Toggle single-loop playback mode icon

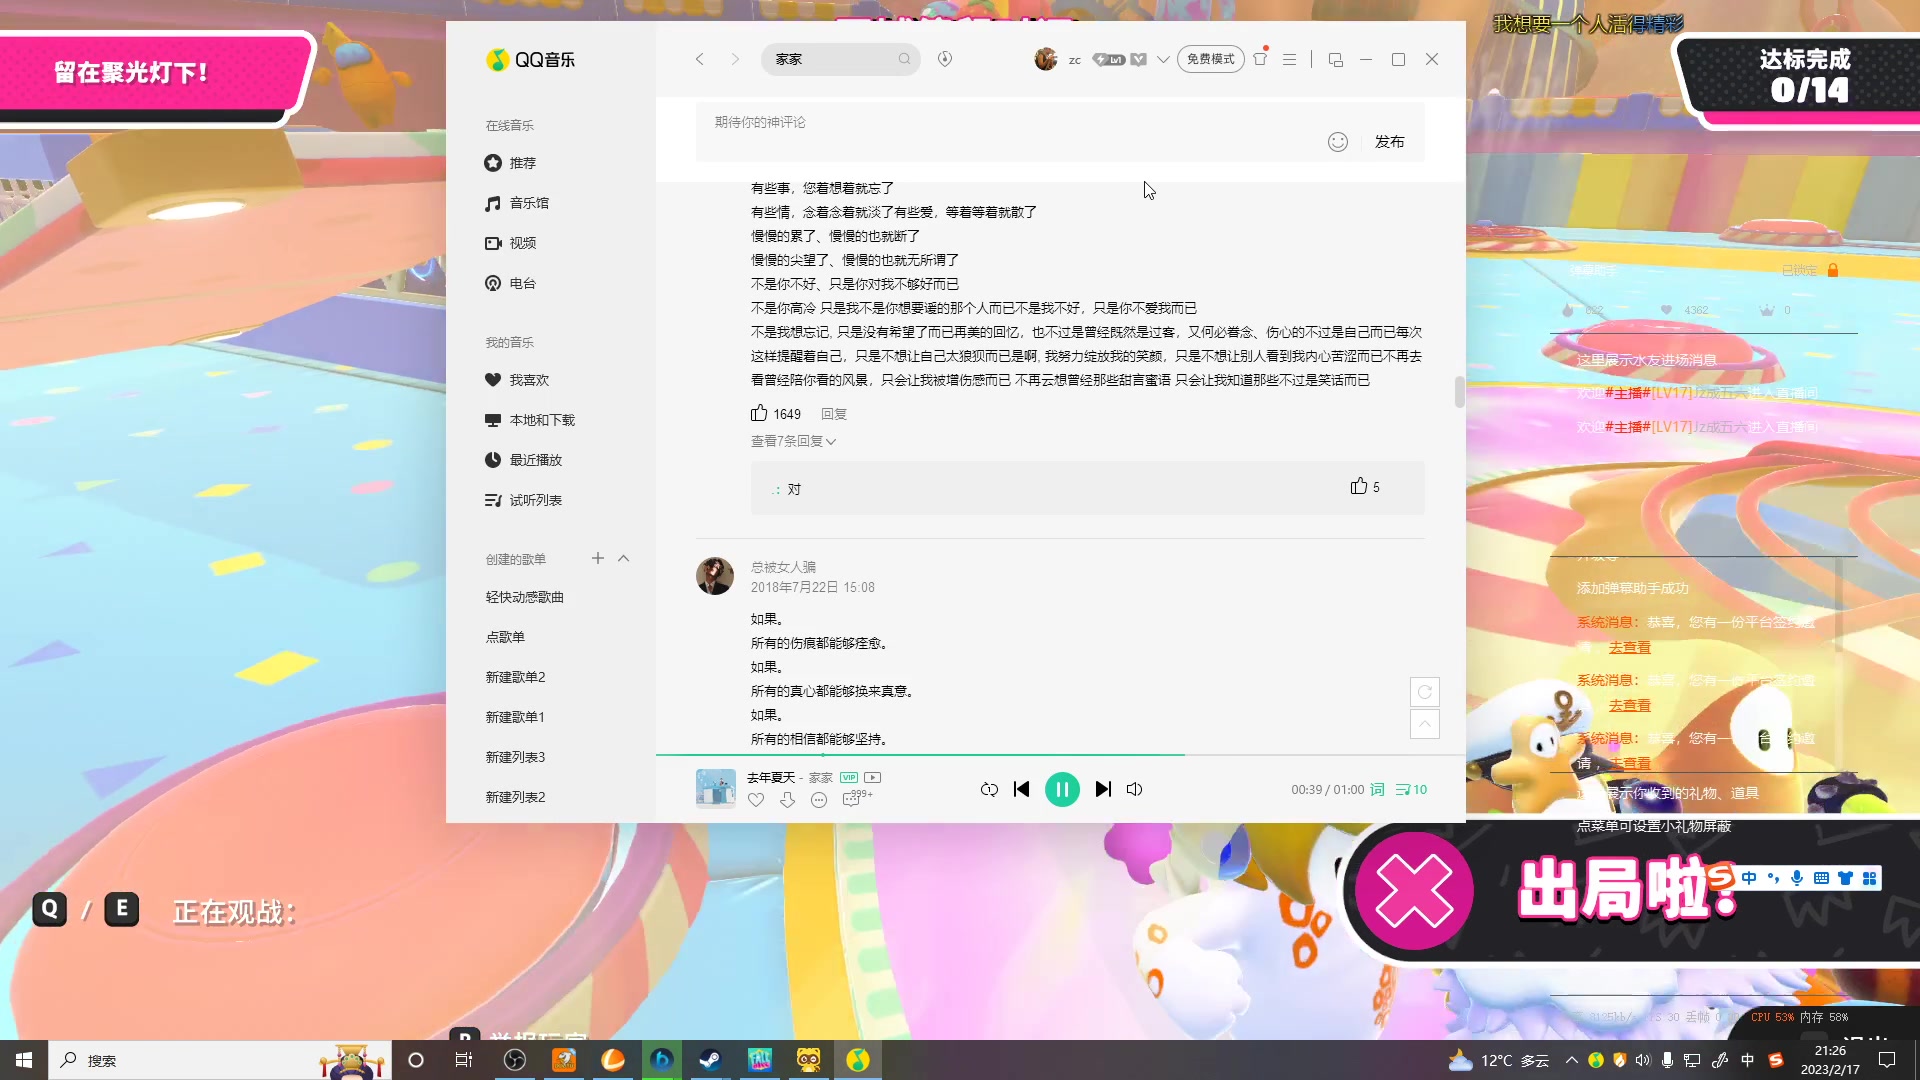(989, 789)
